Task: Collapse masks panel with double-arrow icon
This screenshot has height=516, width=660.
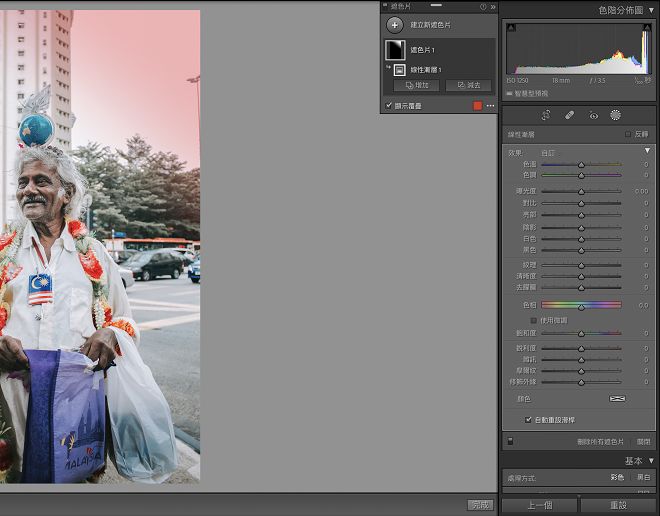Action: pos(493,7)
